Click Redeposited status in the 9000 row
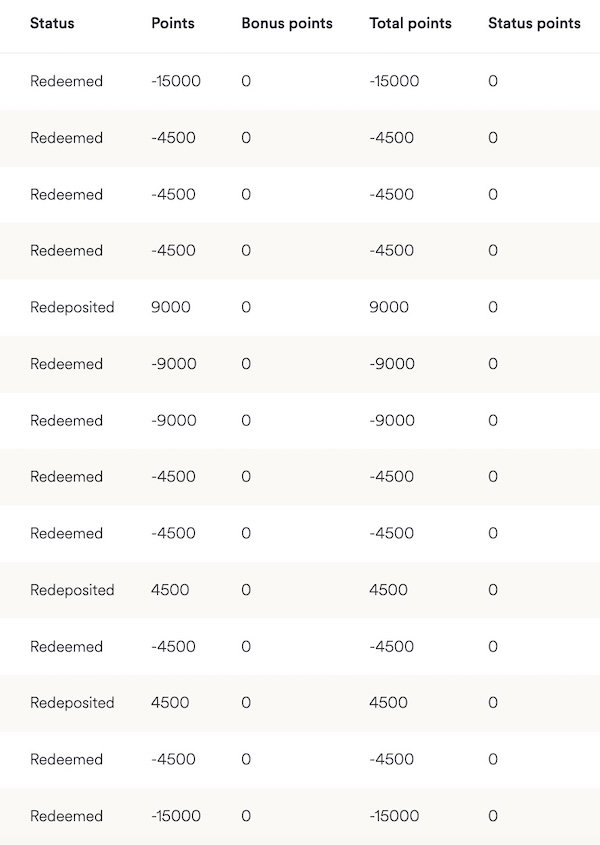 [72, 307]
